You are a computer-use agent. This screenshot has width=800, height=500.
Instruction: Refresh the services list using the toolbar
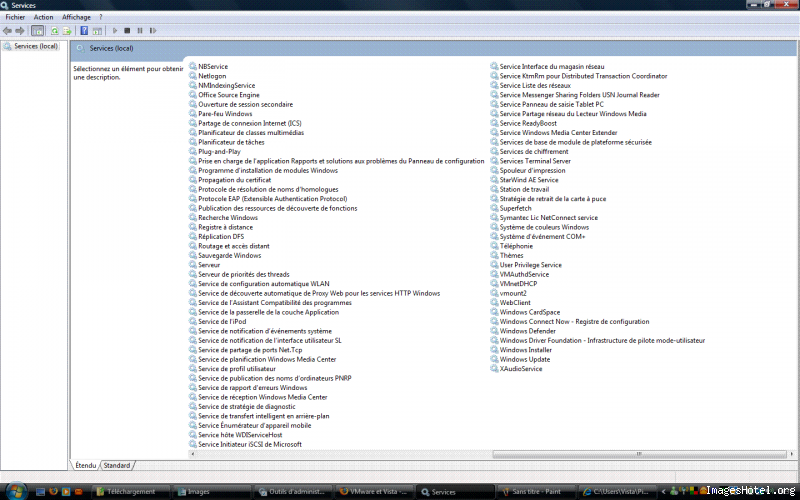(x=56, y=31)
